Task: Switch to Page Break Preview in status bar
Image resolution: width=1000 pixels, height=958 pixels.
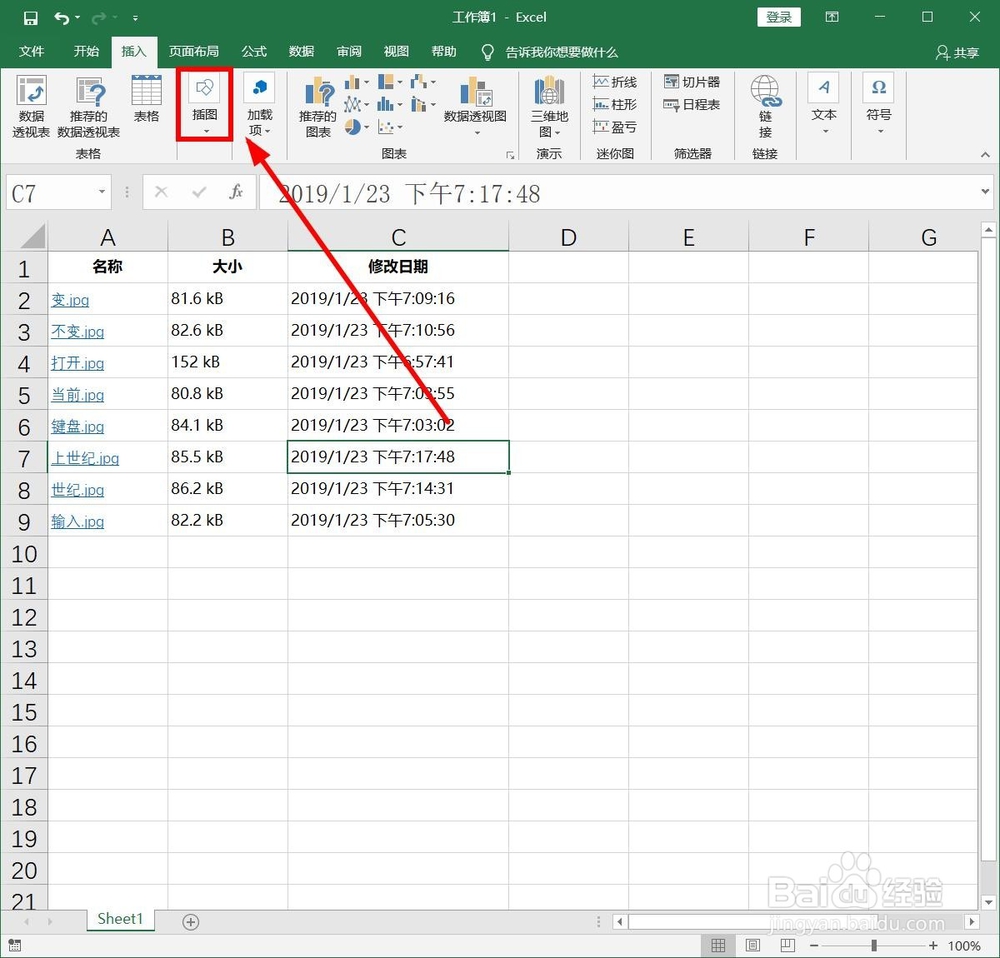Action: pyautogui.click(x=788, y=945)
